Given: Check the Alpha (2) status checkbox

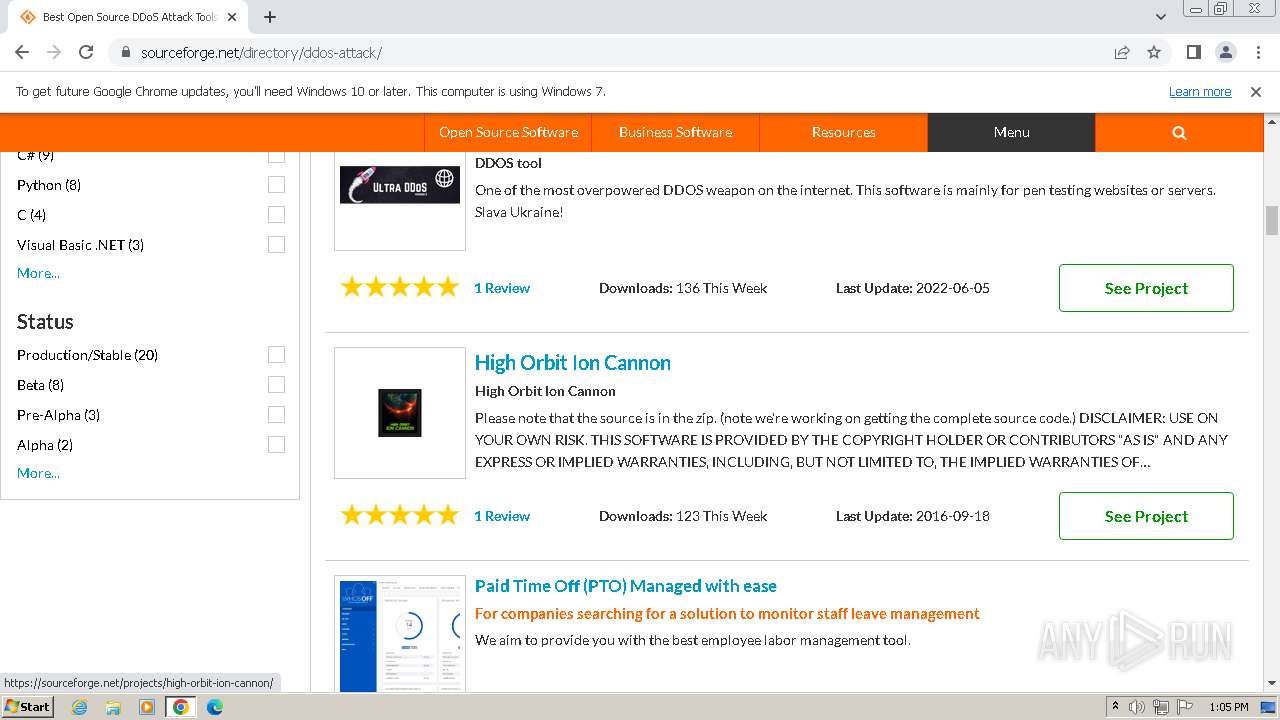Looking at the screenshot, I should pyautogui.click(x=276, y=445).
